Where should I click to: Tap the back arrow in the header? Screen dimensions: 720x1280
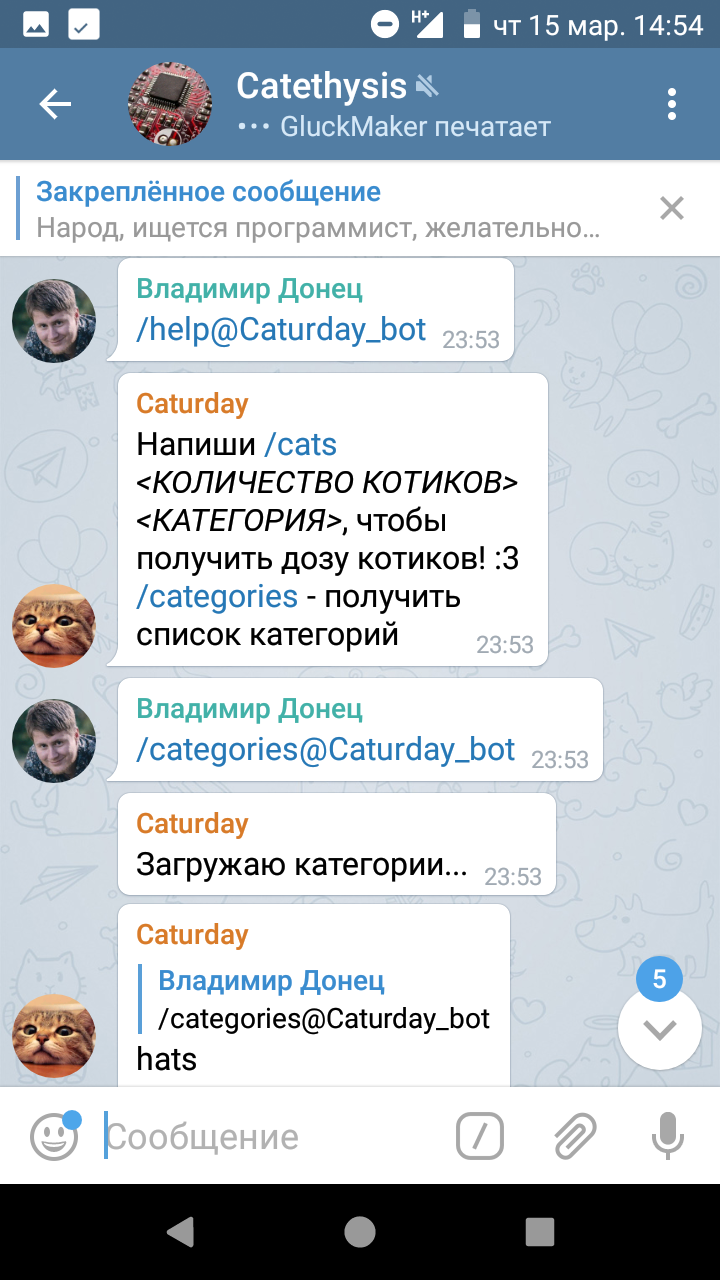(x=55, y=104)
